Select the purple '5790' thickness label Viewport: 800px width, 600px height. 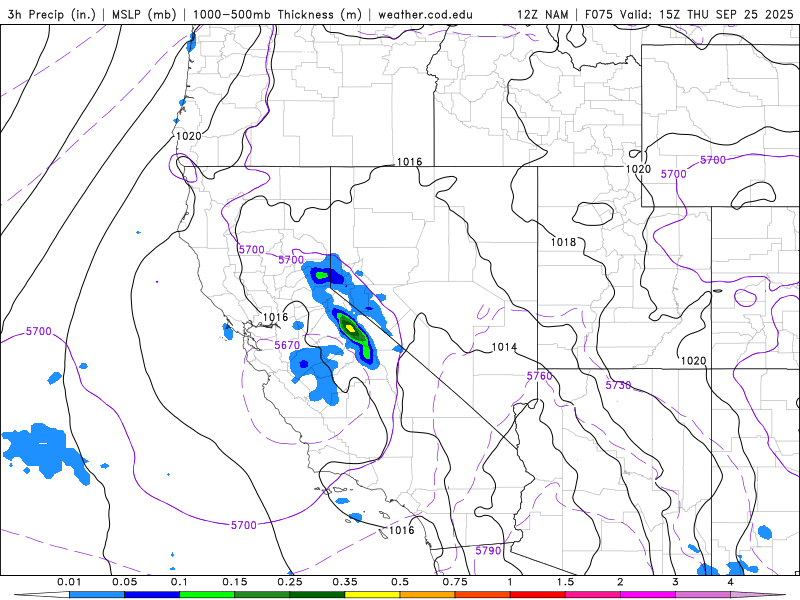click(488, 551)
